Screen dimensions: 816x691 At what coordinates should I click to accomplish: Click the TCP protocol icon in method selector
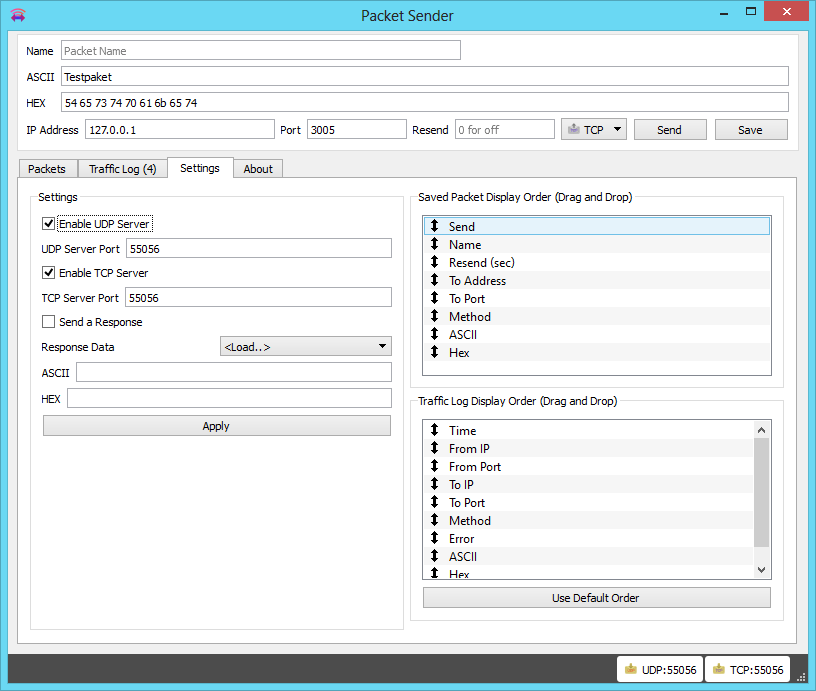[573, 129]
